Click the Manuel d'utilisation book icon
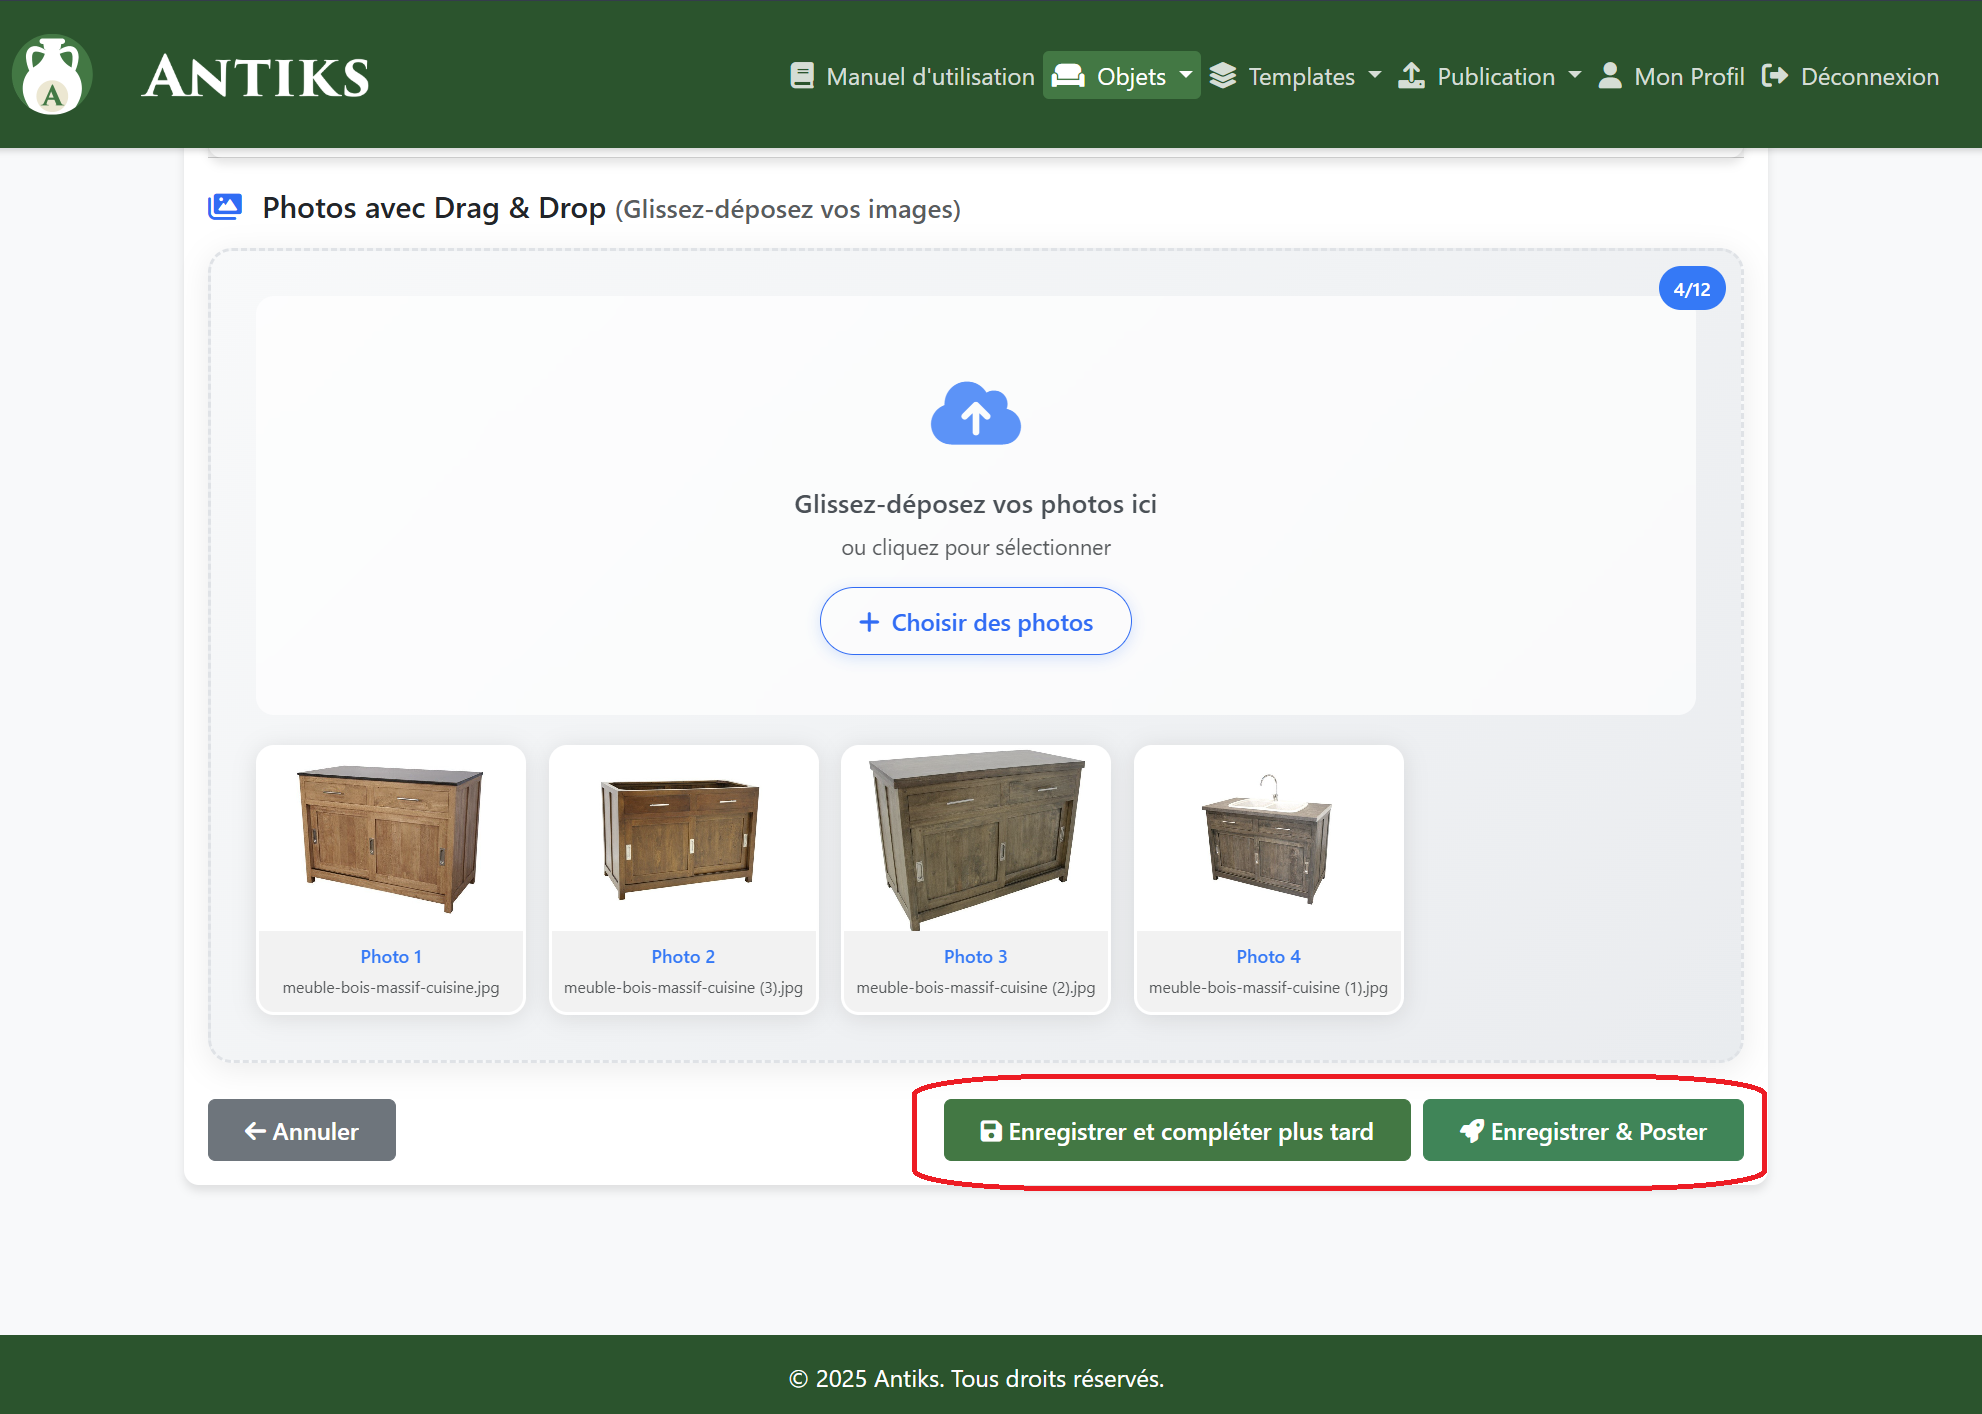This screenshot has height=1414, width=1982. pos(801,76)
